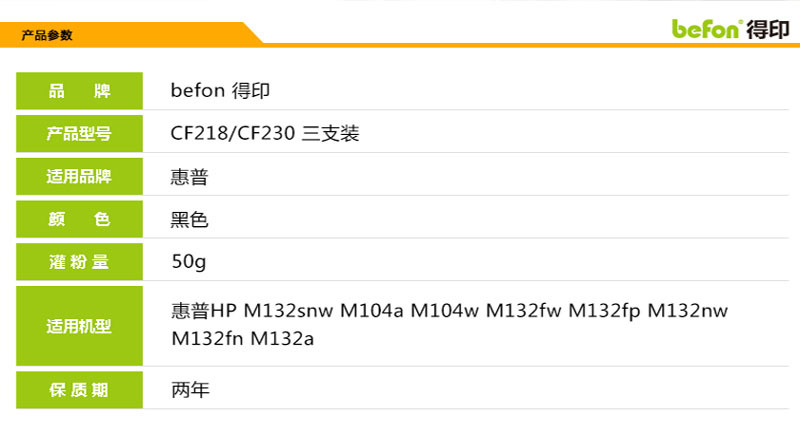Click the 两年 warranty value
The height and width of the screenshot is (422, 800).
[x=190, y=390]
